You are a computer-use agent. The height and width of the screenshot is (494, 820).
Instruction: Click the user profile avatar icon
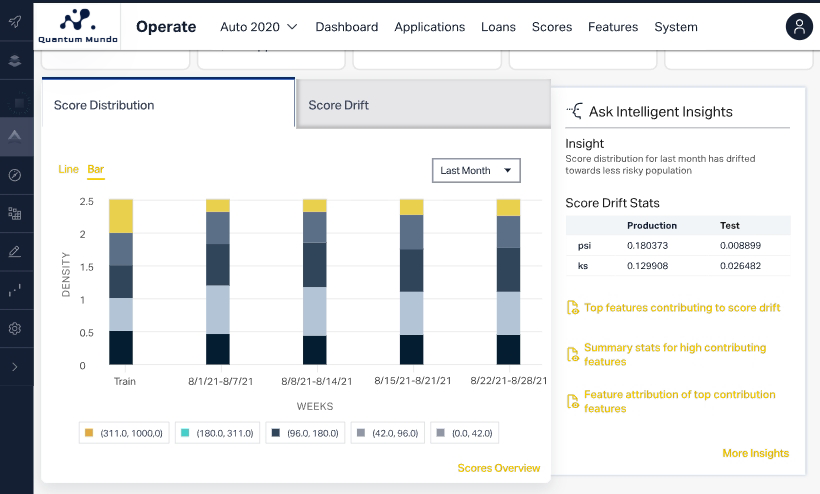point(800,27)
